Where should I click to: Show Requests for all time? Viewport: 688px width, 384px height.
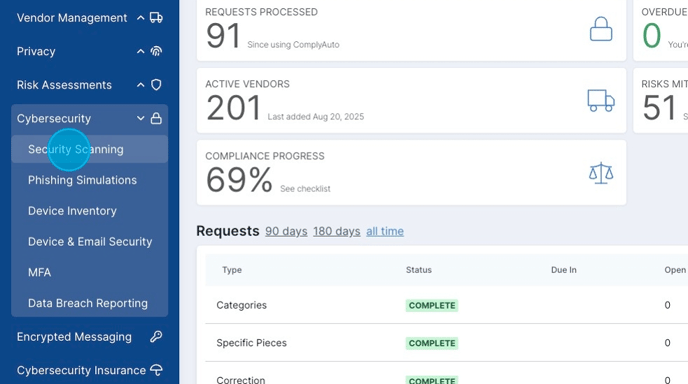tap(385, 231)
